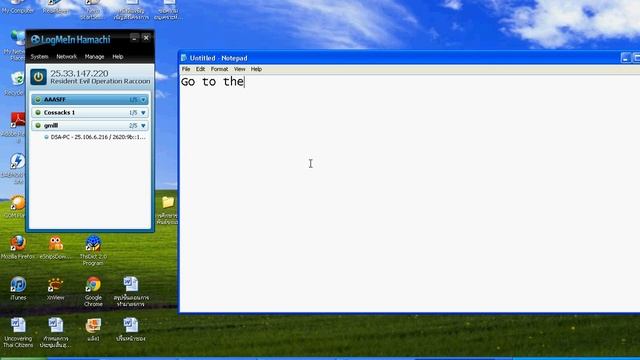Open the View menu in Notepad
This screenshot has height=360, width=640.
click(x=240, y=69)
